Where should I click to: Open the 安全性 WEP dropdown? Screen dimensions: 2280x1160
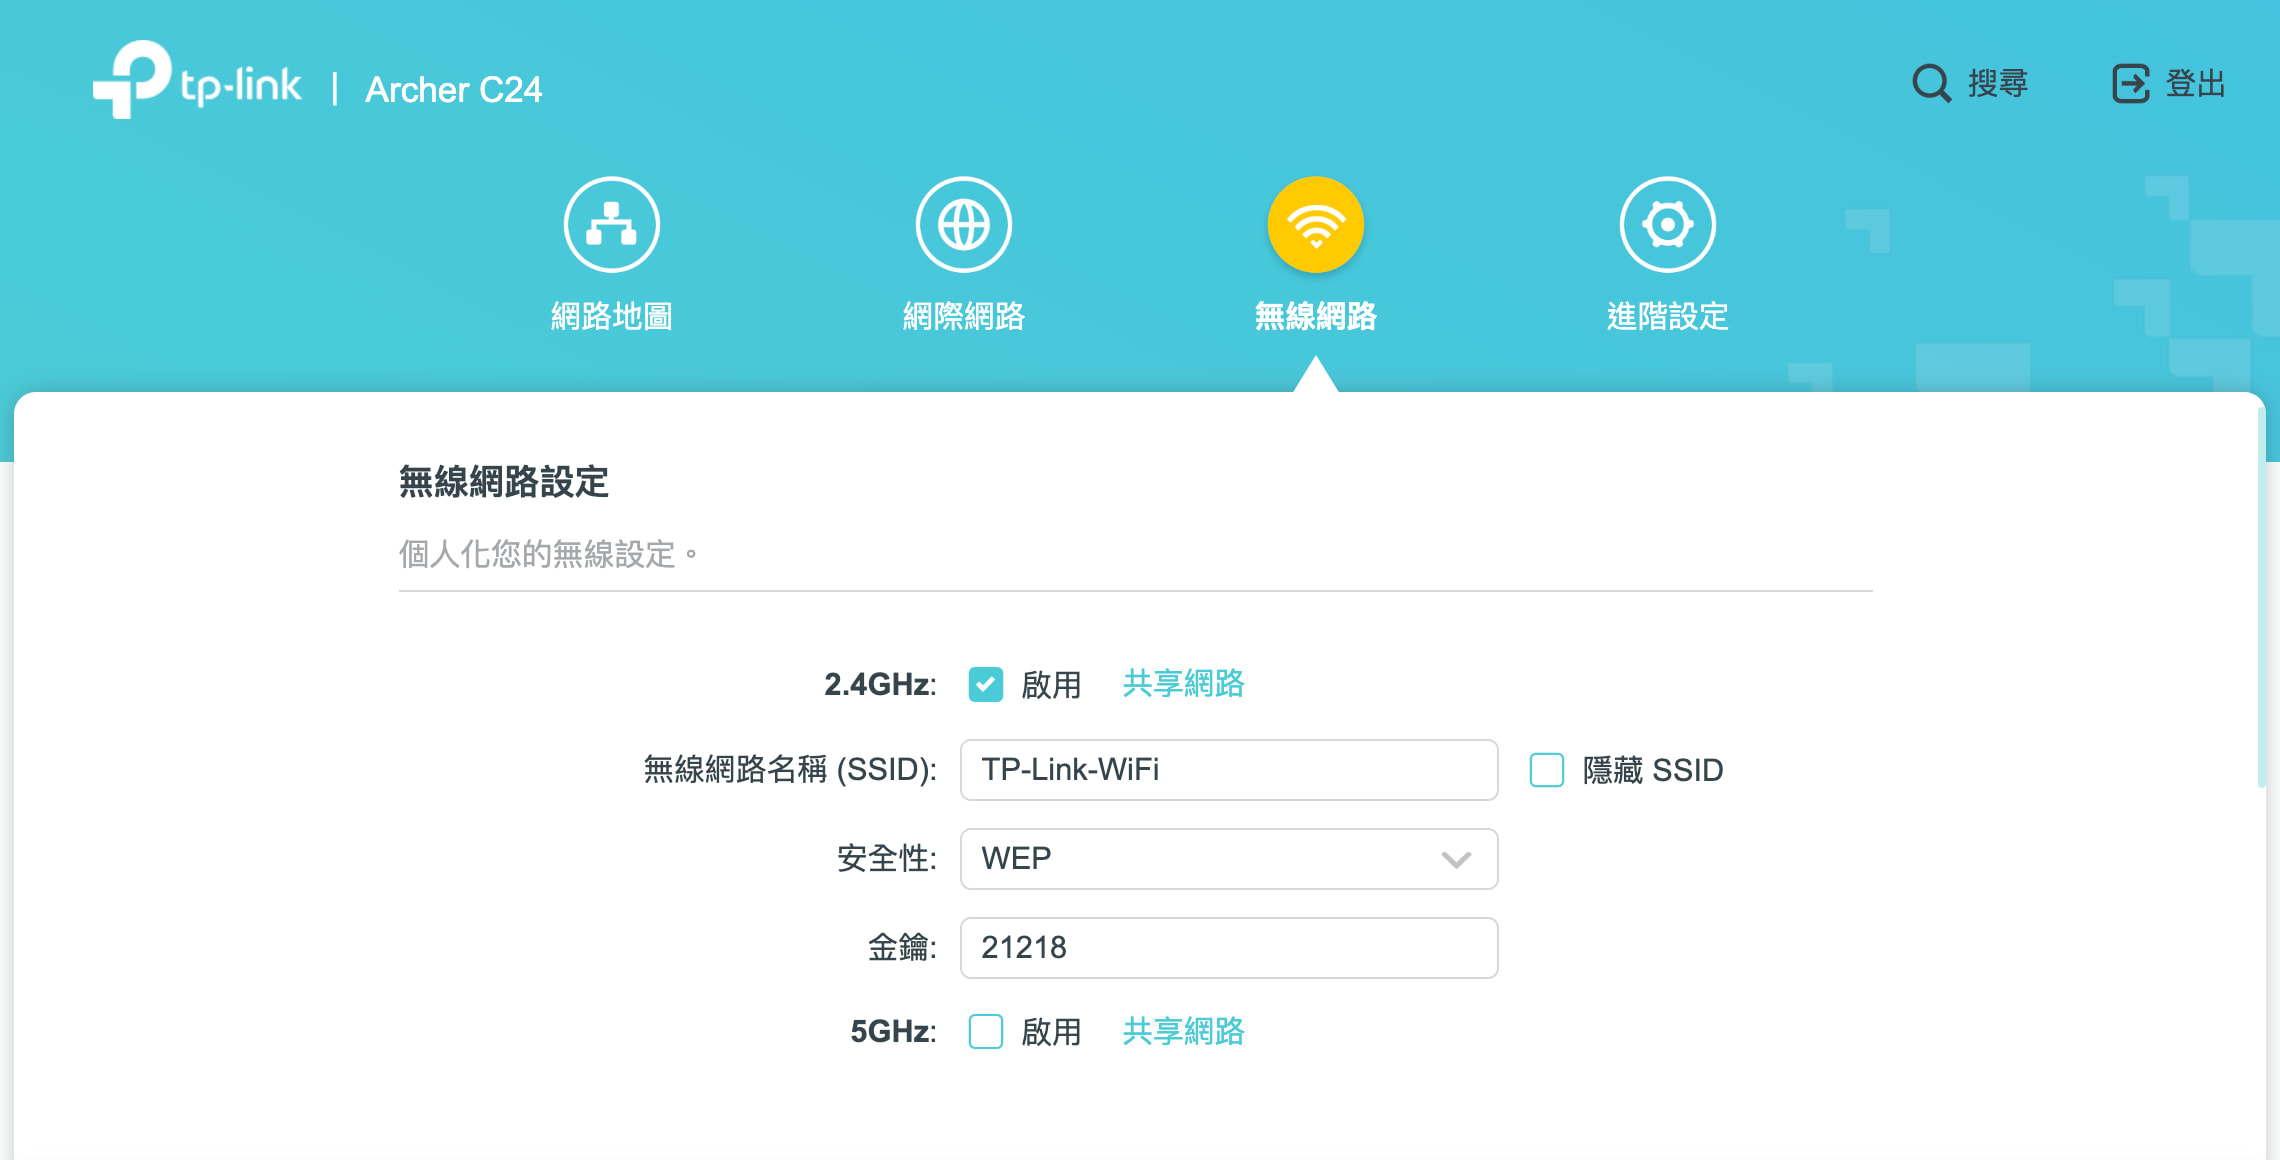tap(1228, 859)
